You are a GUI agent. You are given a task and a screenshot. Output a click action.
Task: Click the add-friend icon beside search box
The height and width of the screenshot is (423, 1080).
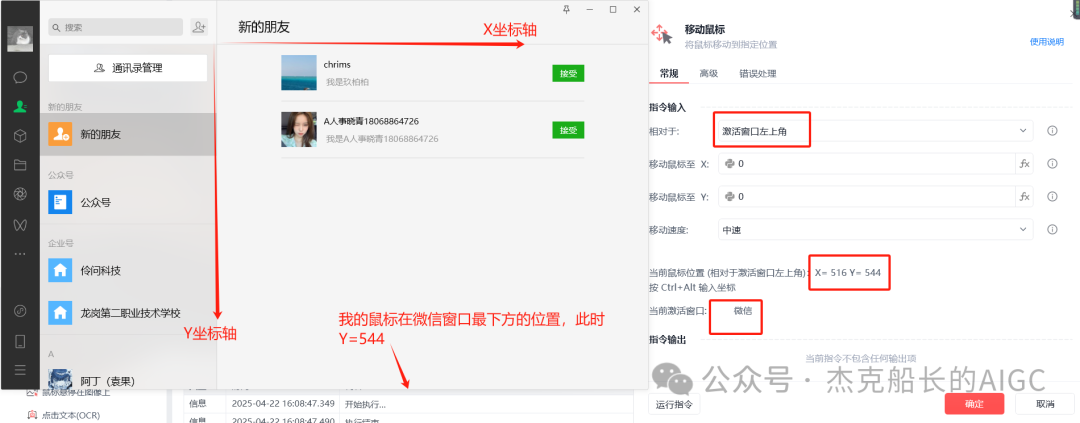point(199,27)
